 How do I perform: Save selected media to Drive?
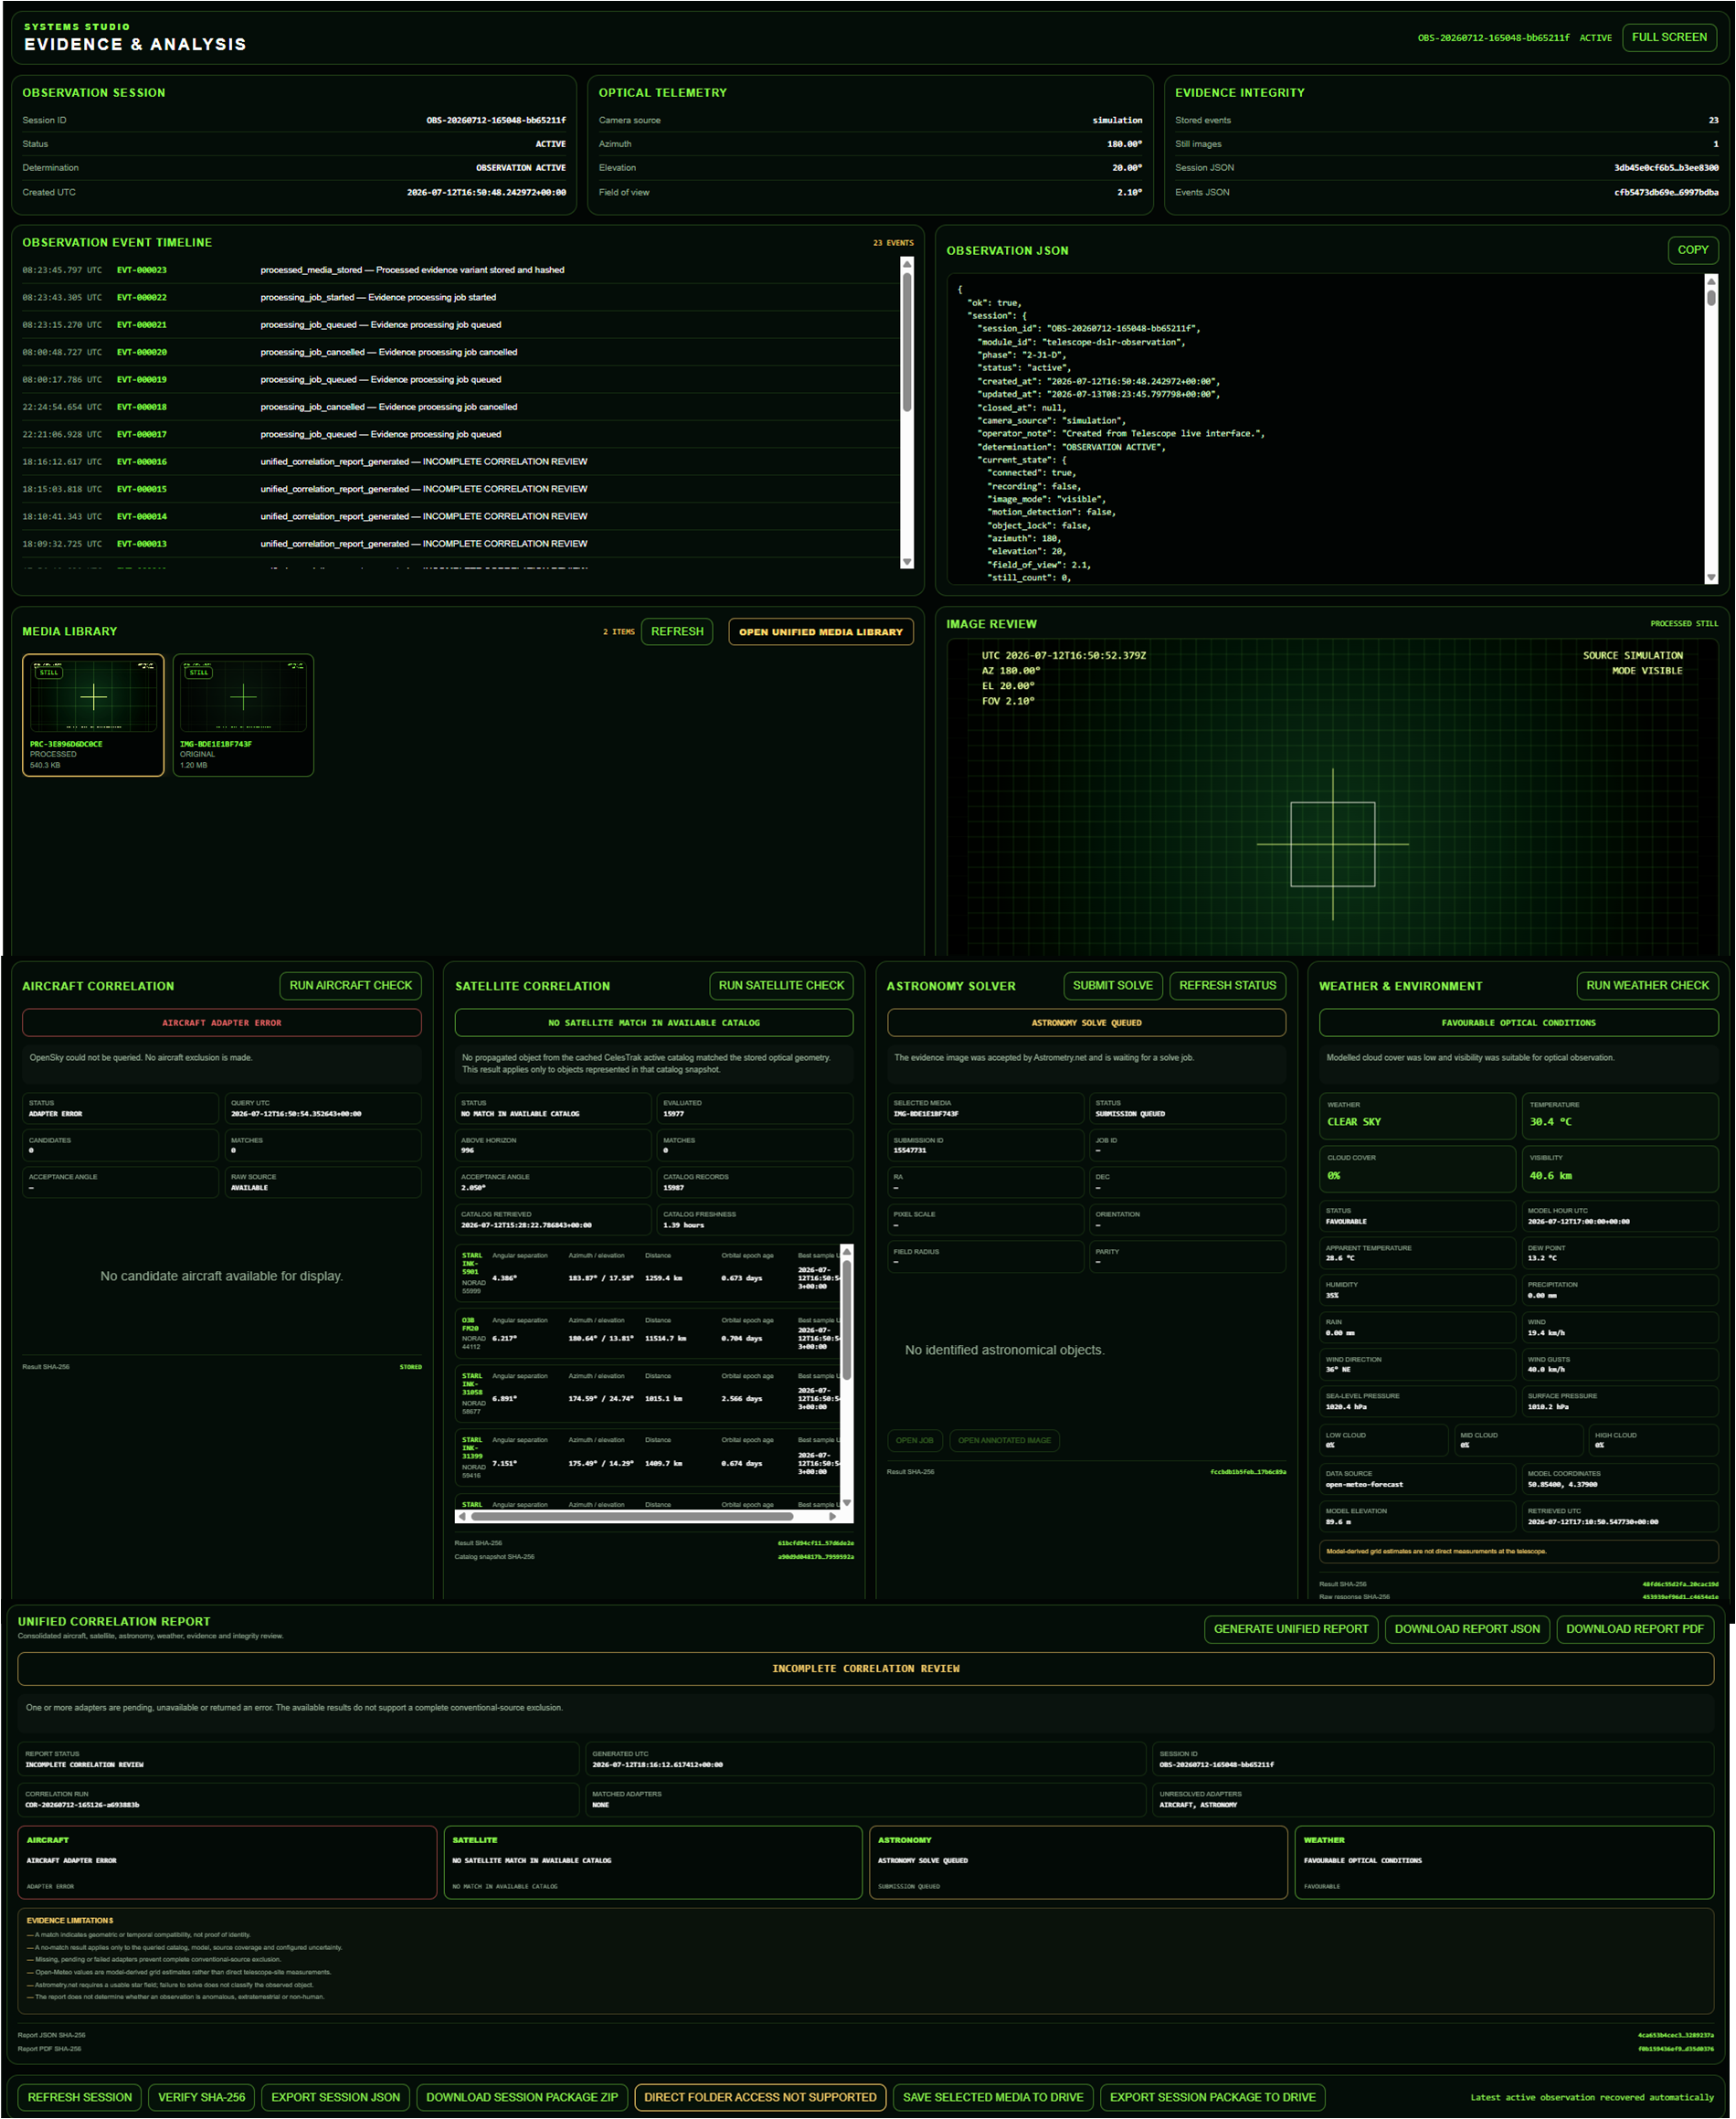(992, 2097)
